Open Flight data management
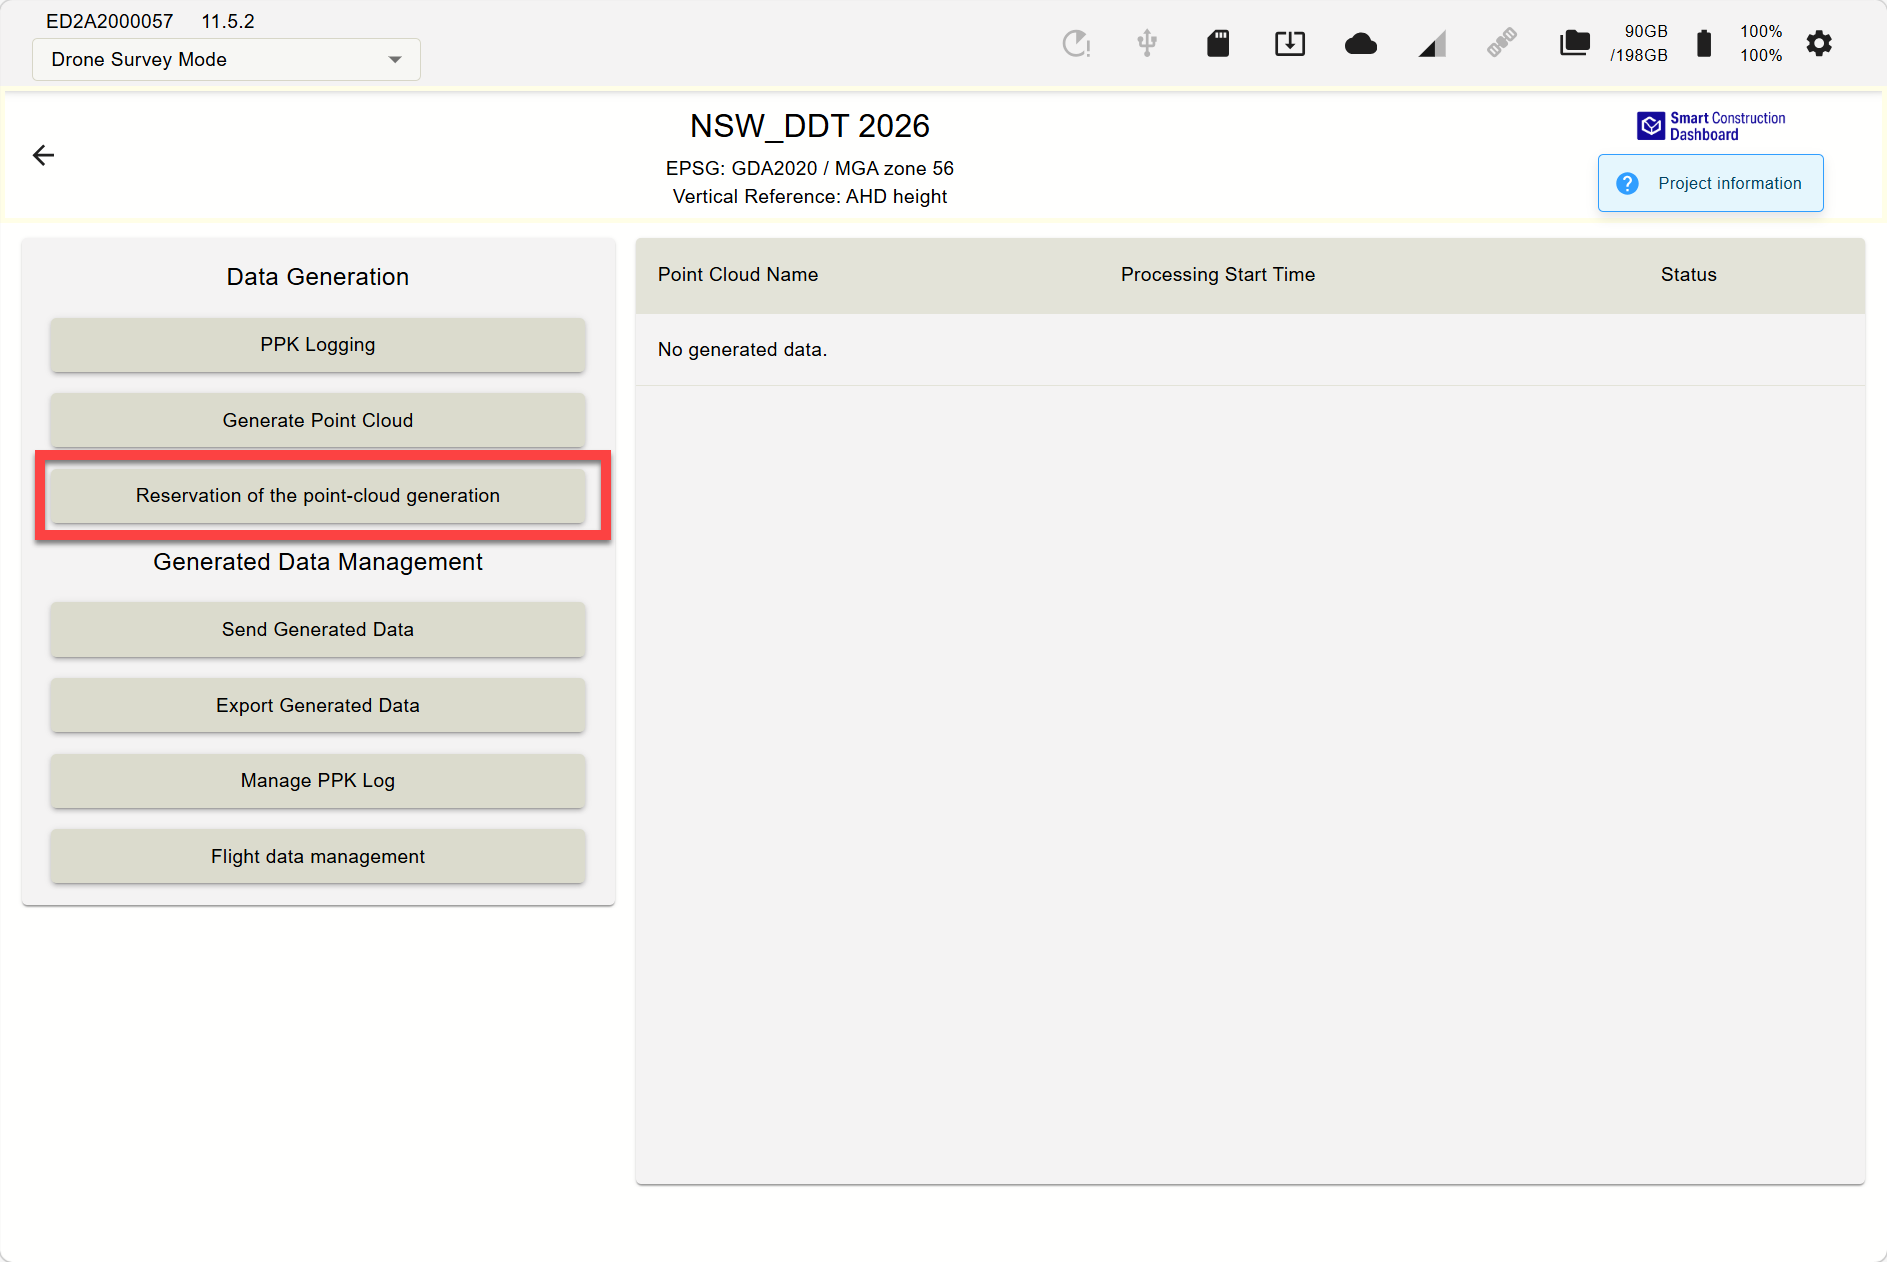1887x1262 pixels. coord(318,857)
